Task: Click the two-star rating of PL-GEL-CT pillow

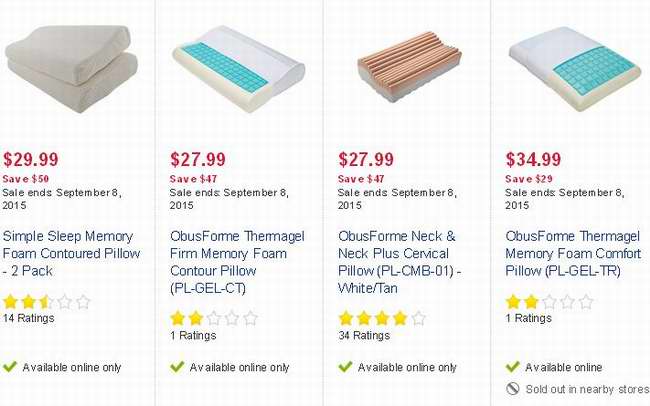Action: 214,318
